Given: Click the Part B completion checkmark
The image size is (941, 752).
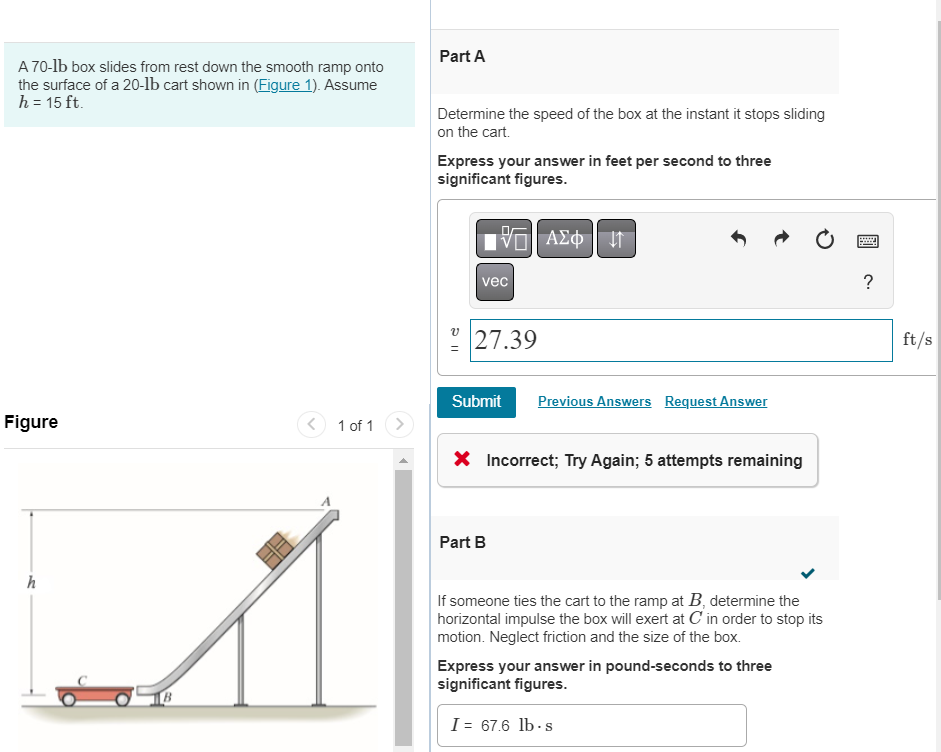Looking at the screenshot, I should click(807, 573).
